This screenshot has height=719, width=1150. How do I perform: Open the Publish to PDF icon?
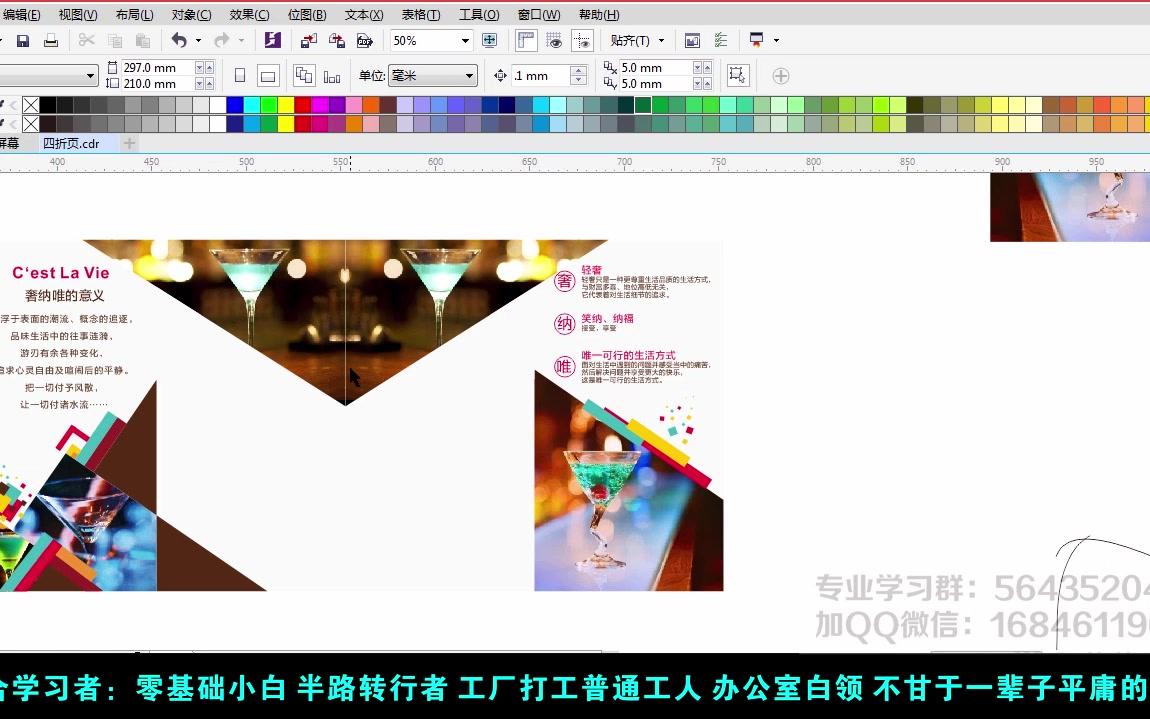[365, 40]
